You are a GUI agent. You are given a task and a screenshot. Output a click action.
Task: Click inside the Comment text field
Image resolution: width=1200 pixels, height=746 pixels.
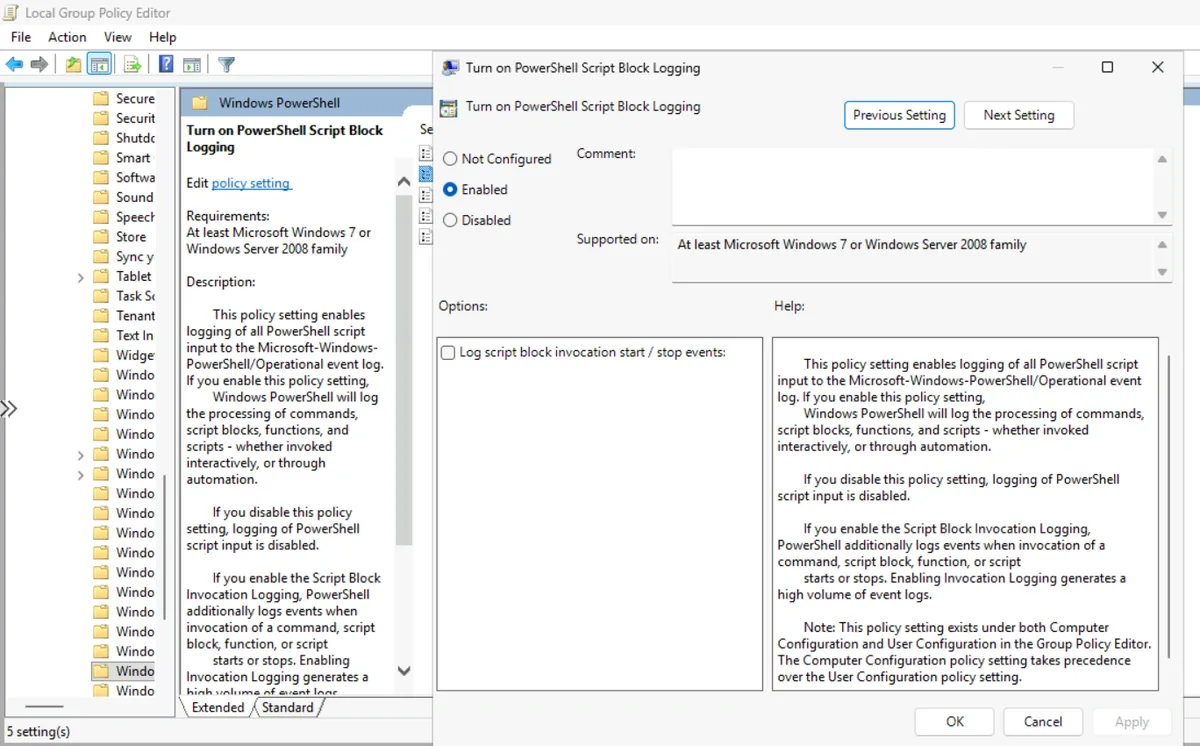(x=911, y=186)
